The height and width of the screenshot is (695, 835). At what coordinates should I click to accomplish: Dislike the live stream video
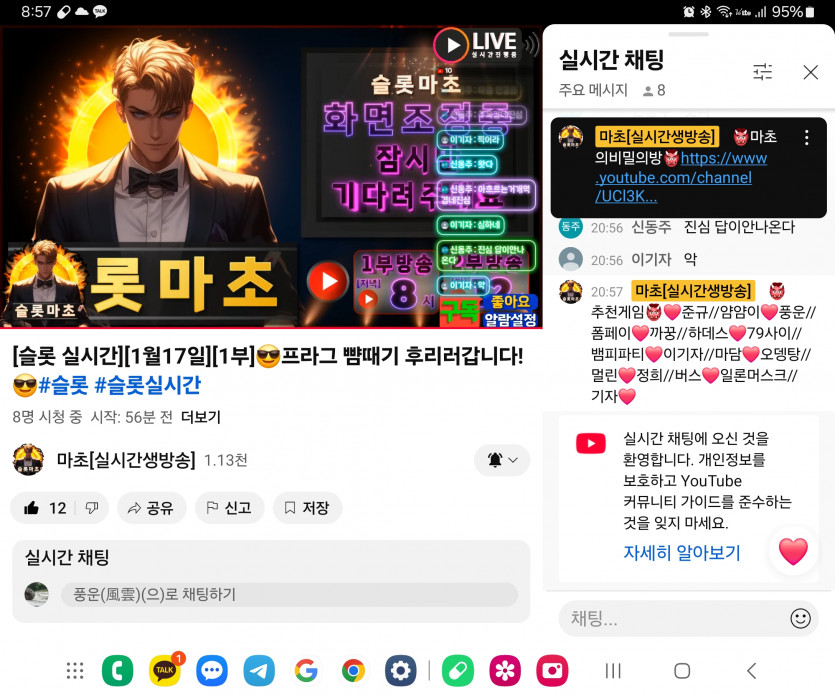(x=92, y=508)
